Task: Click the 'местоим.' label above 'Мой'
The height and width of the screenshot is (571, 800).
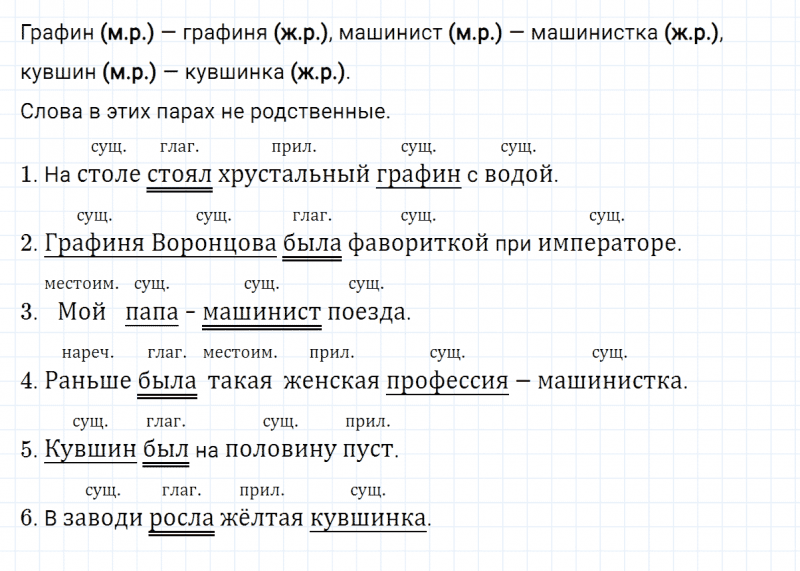Action: 82,284
